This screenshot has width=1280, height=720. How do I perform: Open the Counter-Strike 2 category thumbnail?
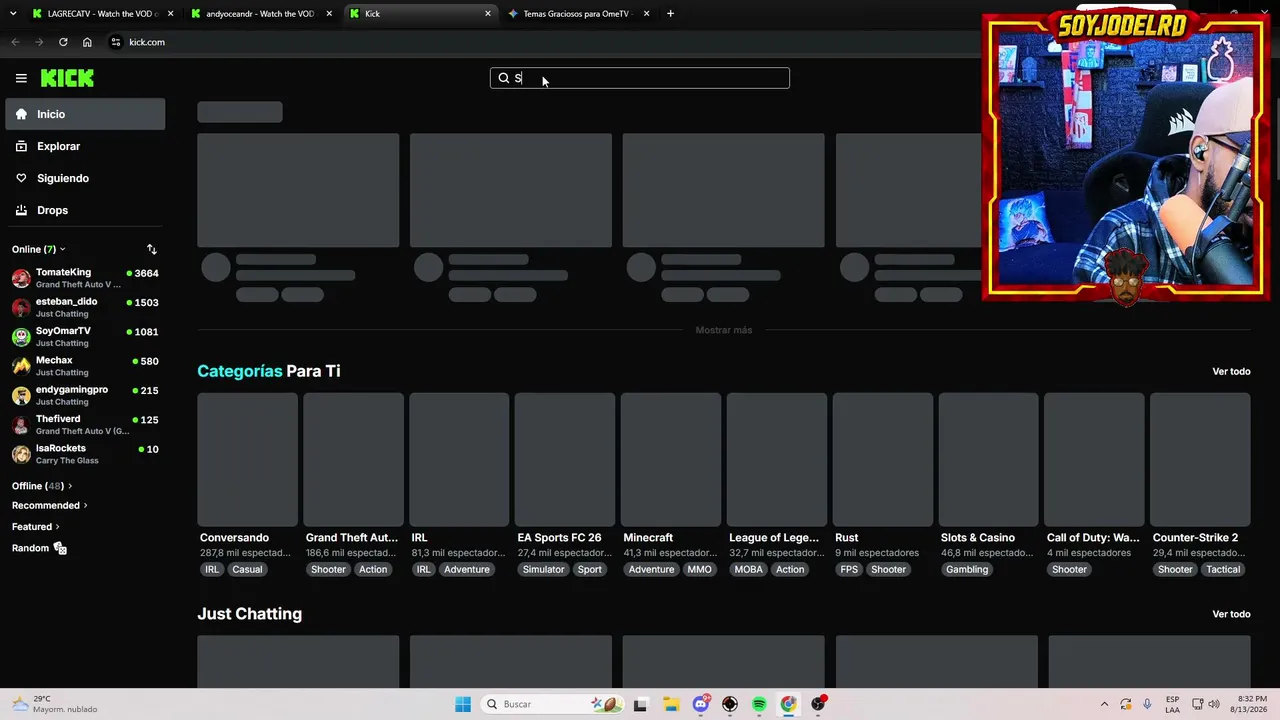tap(1200, 459)
